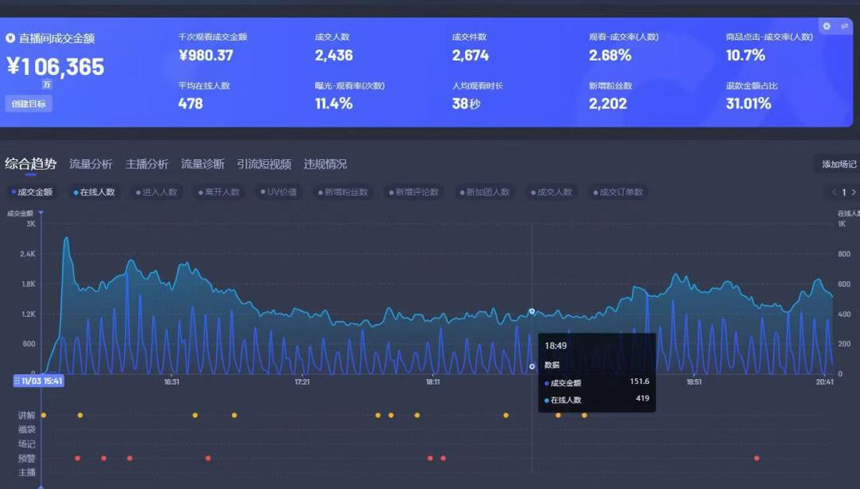Switch to the 流量分析 tab

[x=90, y=164]
